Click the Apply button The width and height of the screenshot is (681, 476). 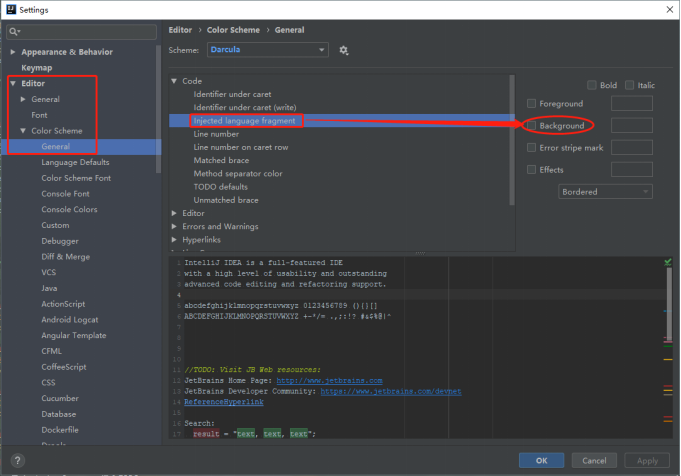(647, 460)
